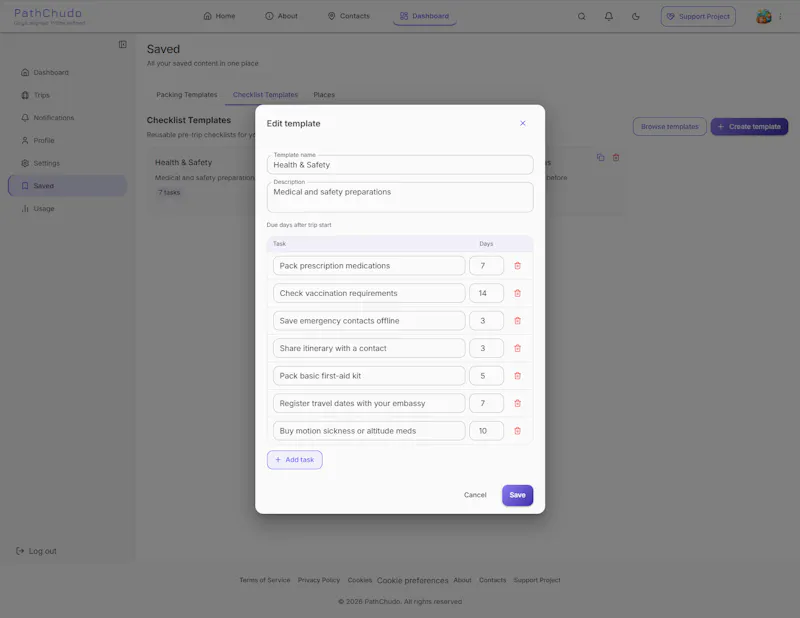Close the Edit template dialog
The height and width of the screenshot is (618, 800).
click(x=522, y=123)
